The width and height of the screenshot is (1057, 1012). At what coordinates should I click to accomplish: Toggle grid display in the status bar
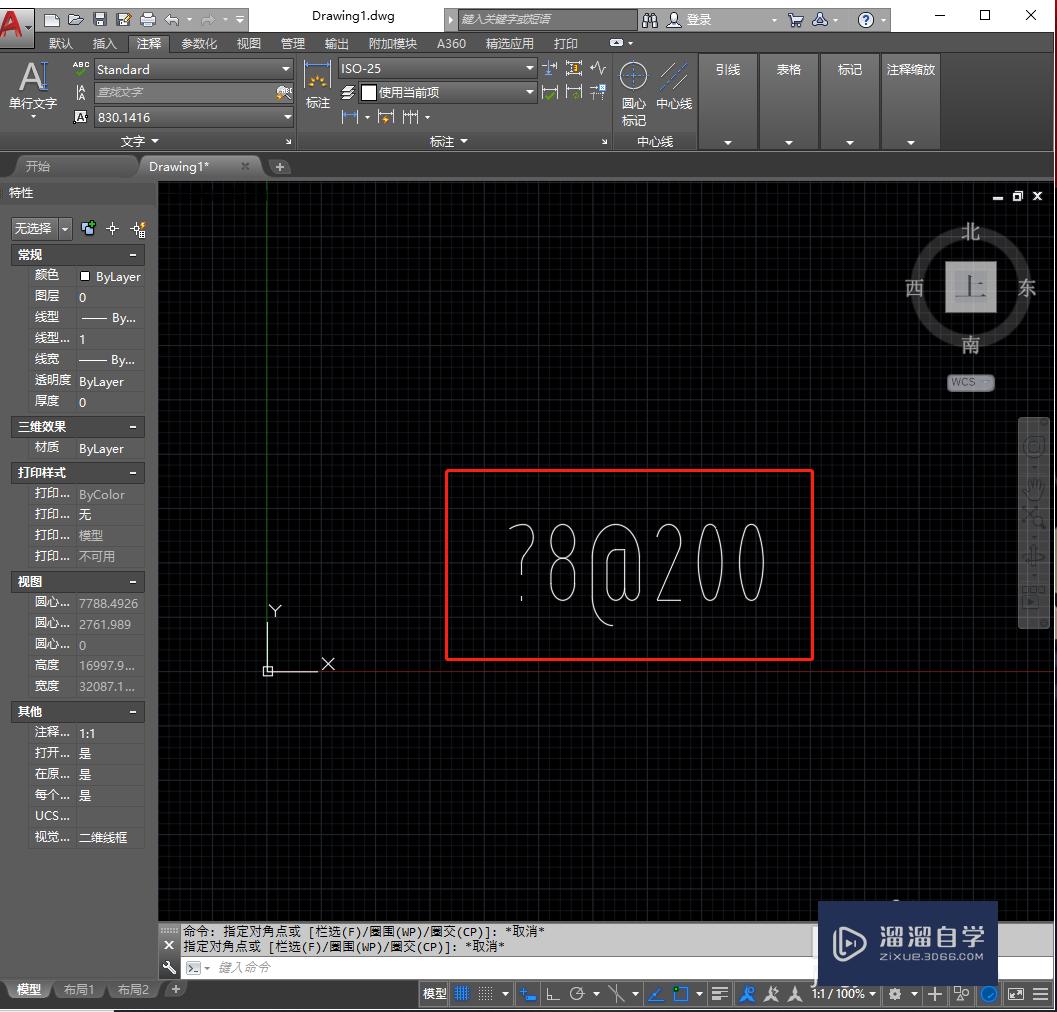coord(459,993)
